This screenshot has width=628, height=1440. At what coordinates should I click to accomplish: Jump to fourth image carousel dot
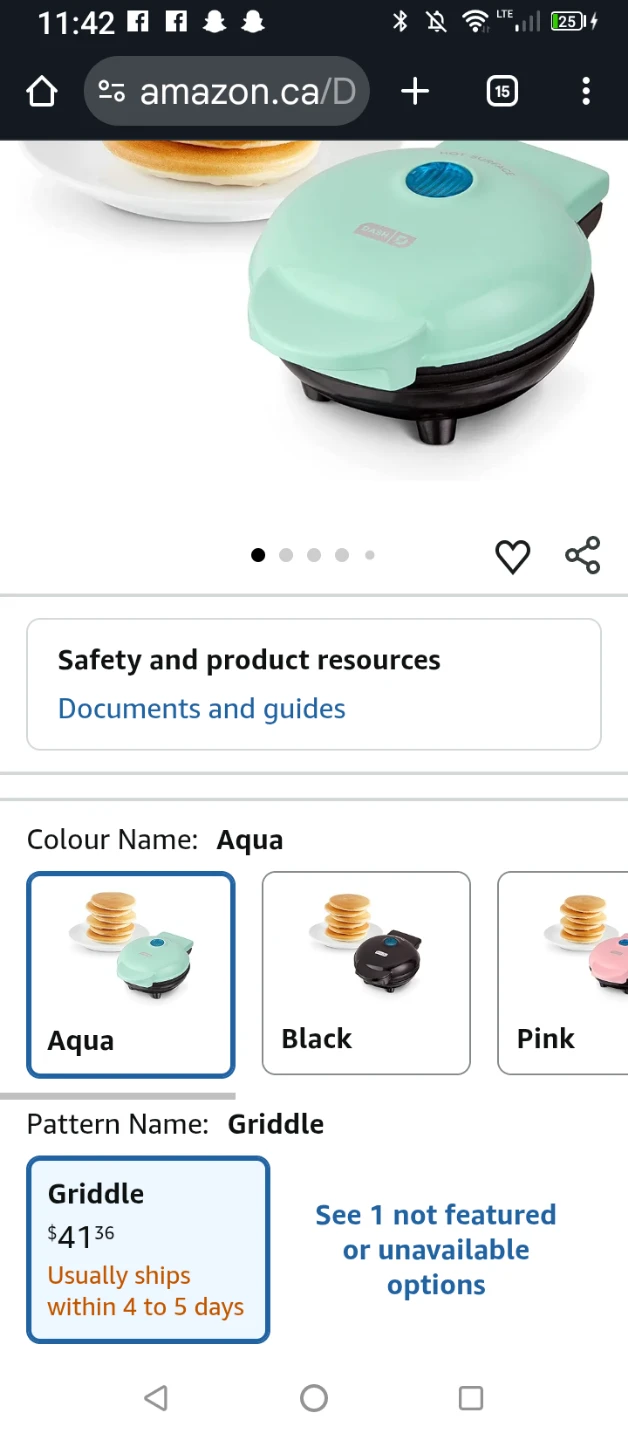tap(342, 555)
